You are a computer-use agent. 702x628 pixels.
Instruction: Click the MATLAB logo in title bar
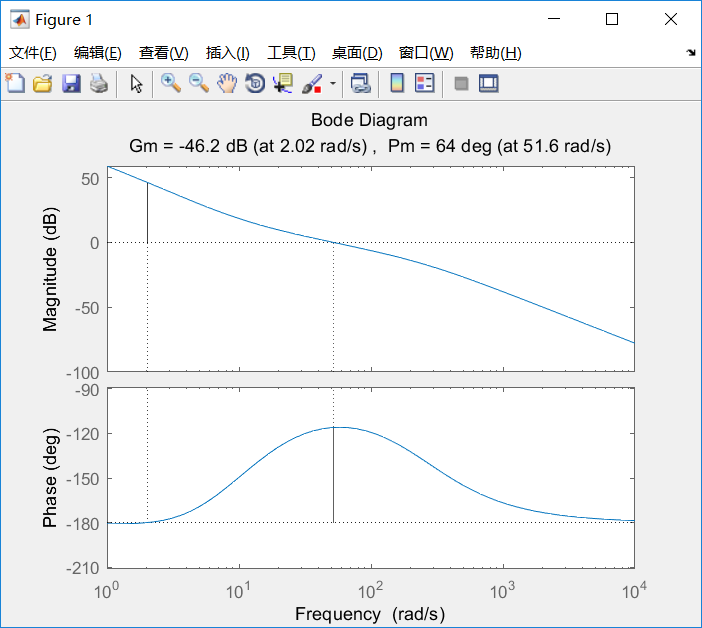20,19
